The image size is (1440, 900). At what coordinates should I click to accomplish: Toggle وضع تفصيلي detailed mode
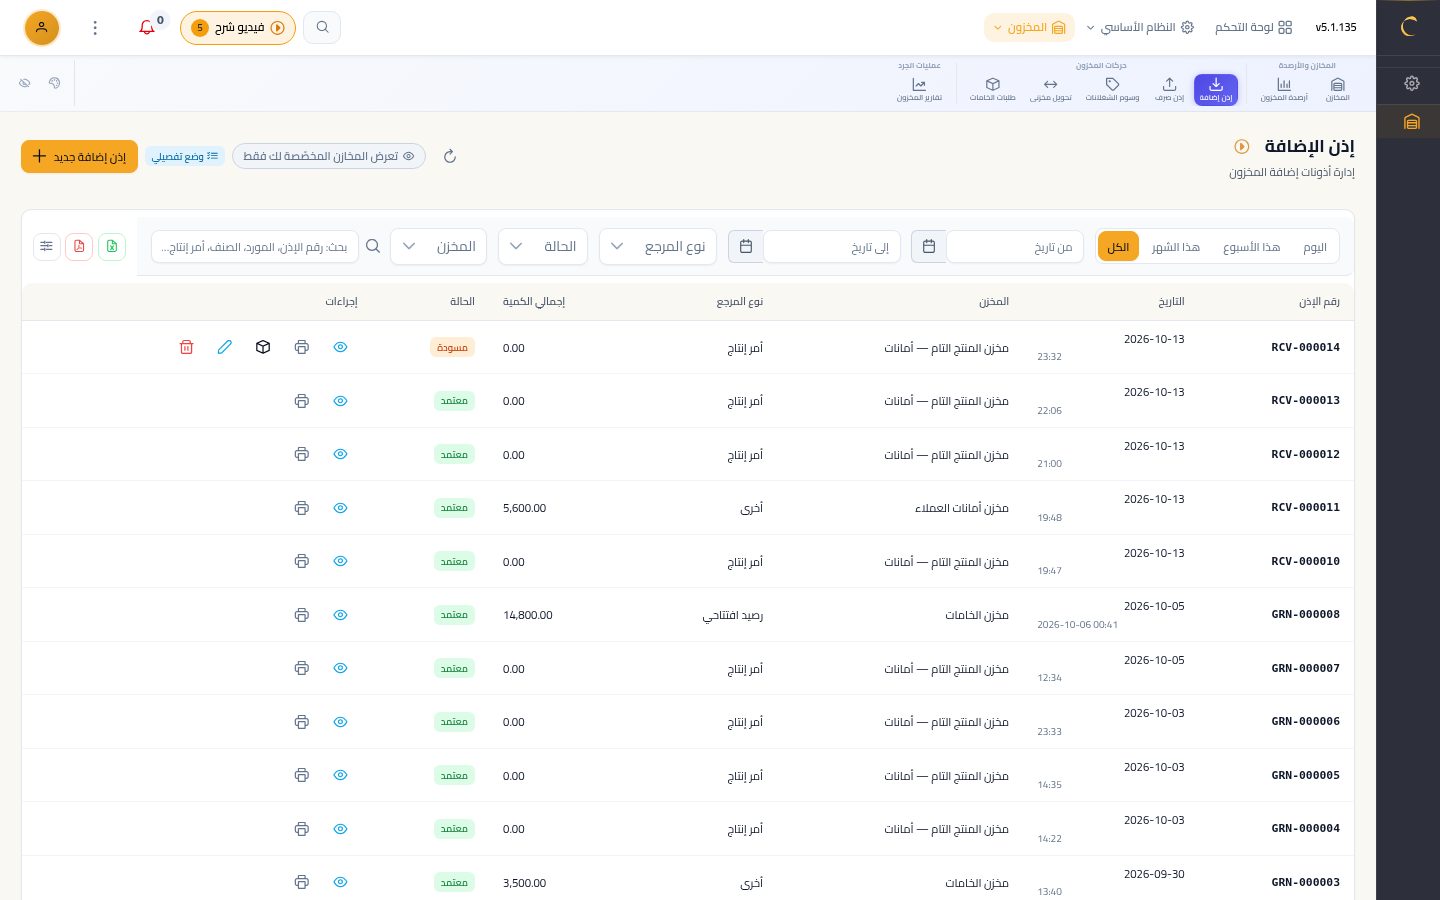185,156
